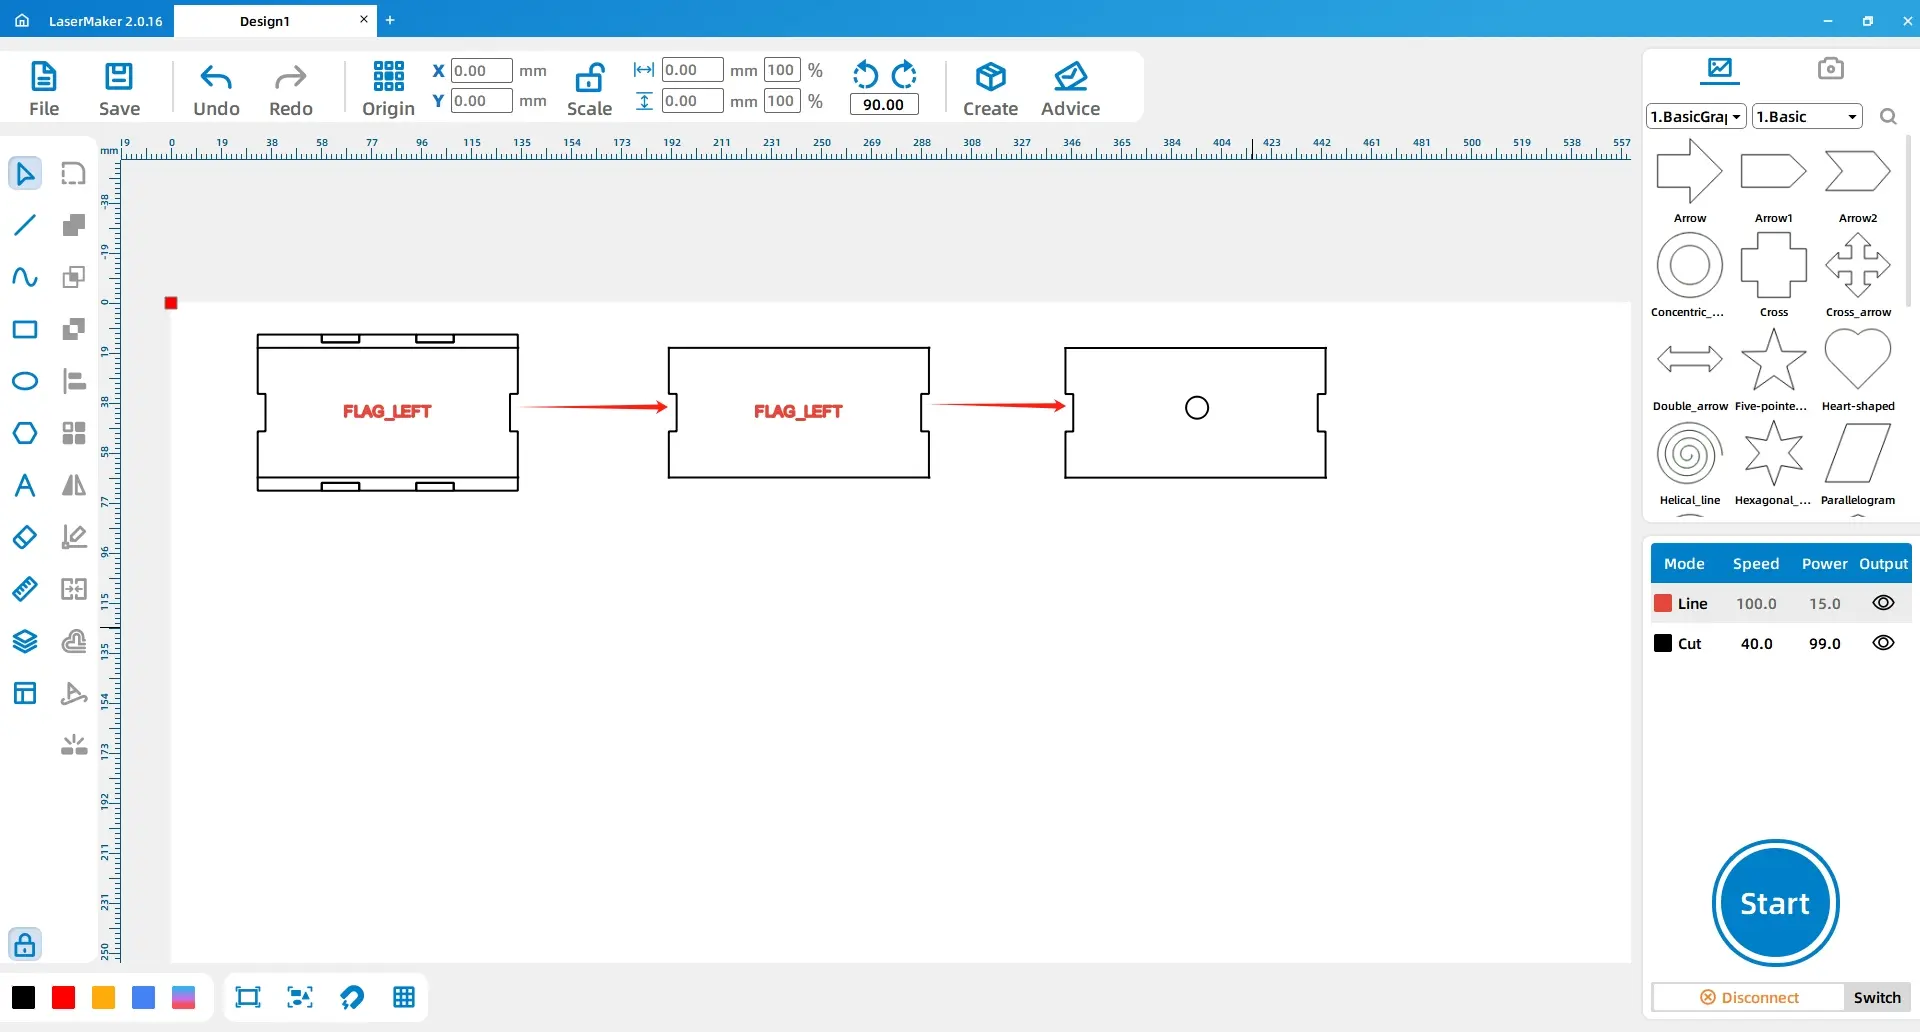1920x1032 pixels.
Task: Choose the Curve drawing tool
Action: [25, 277]
